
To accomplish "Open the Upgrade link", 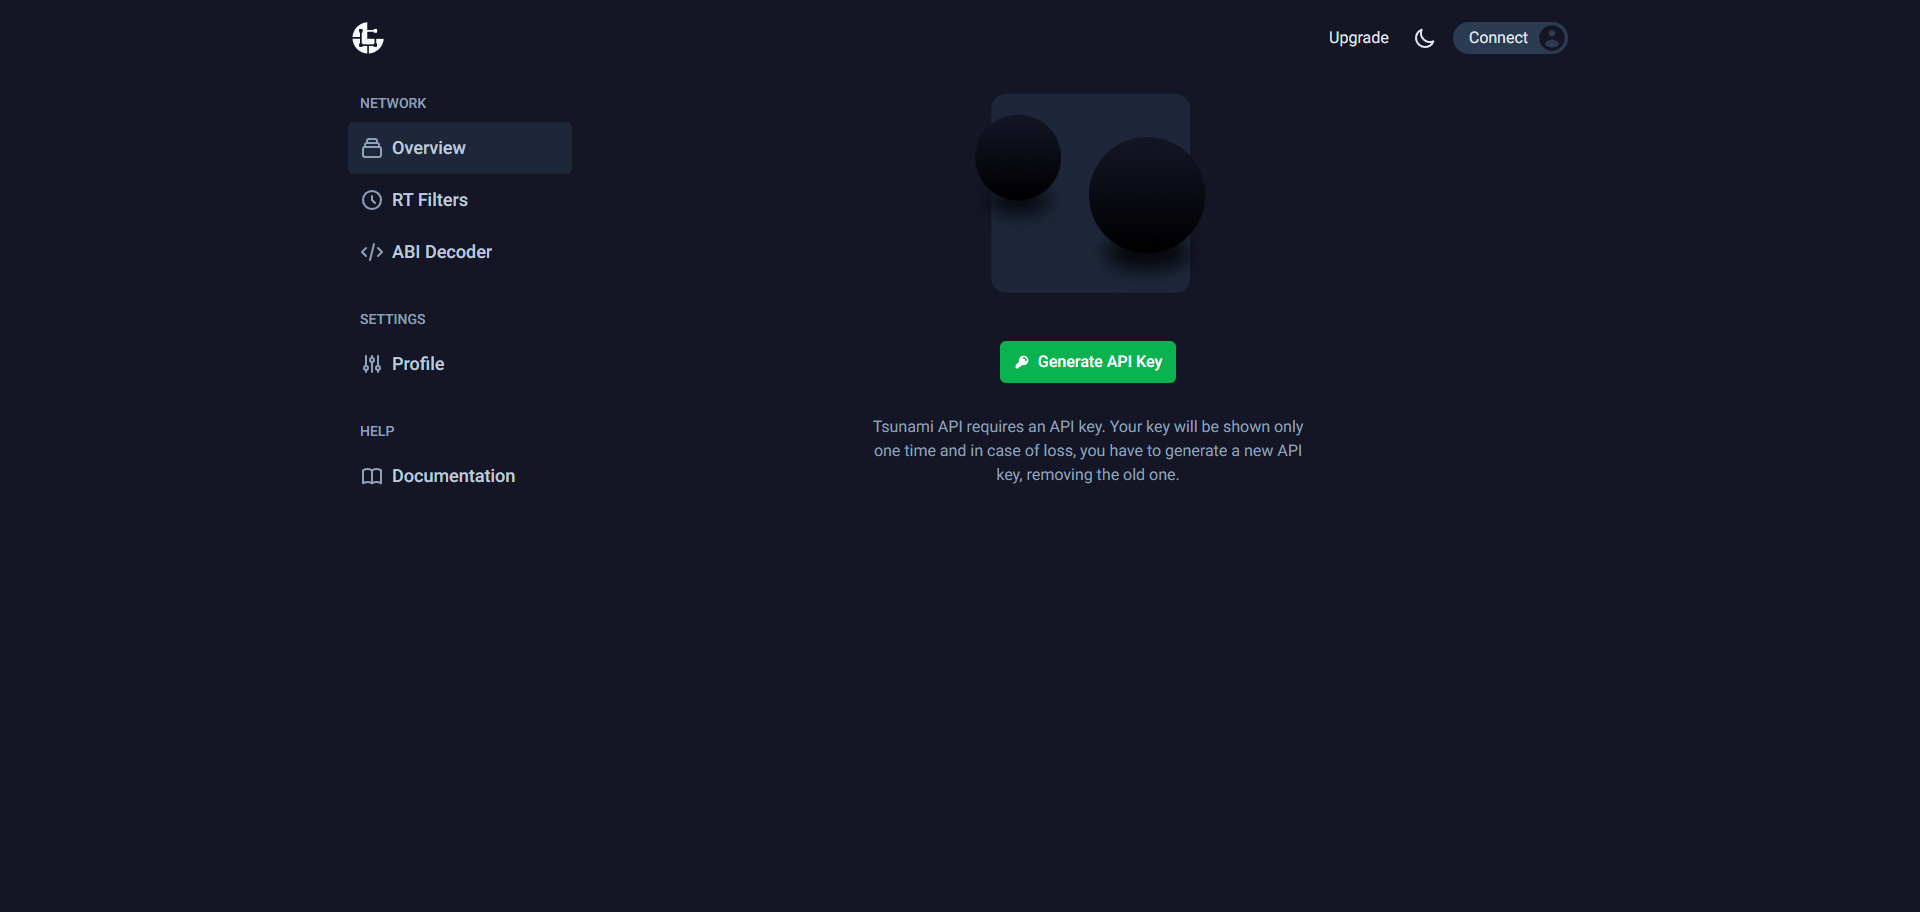I will pyautogui.click(x=1358, y=38).
